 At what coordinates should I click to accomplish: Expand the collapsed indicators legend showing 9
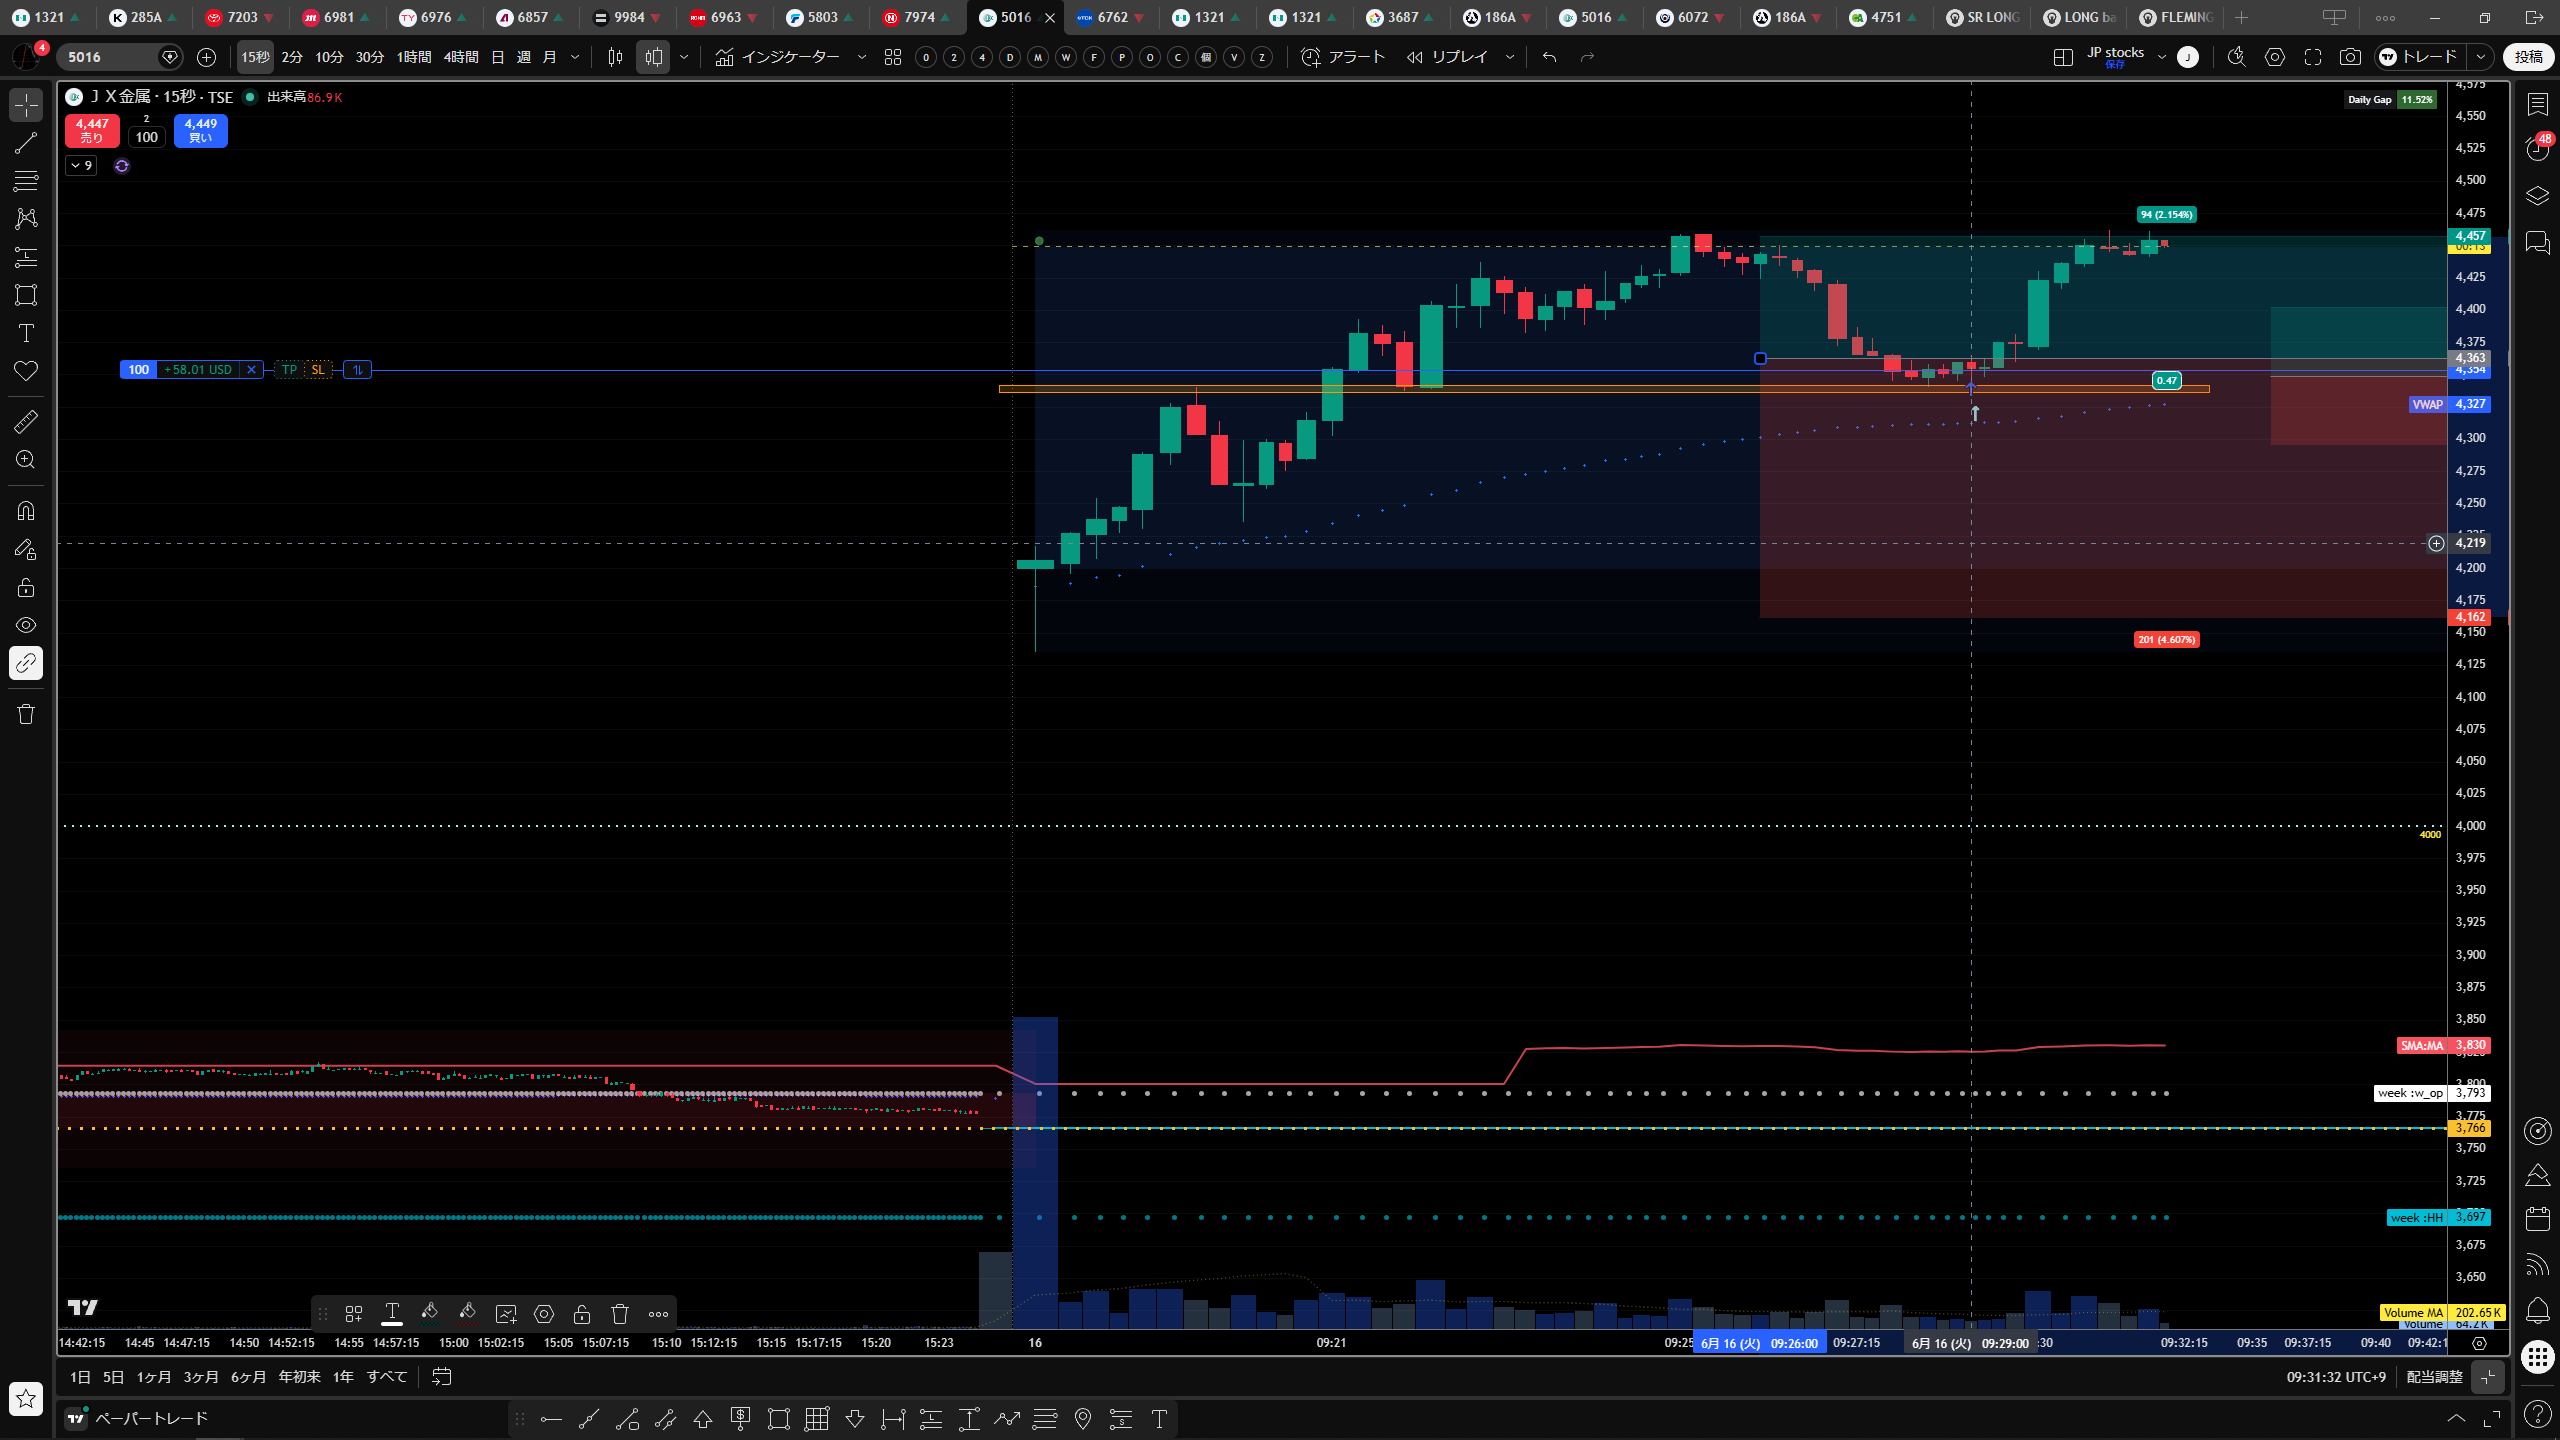(x=81, y=166)
